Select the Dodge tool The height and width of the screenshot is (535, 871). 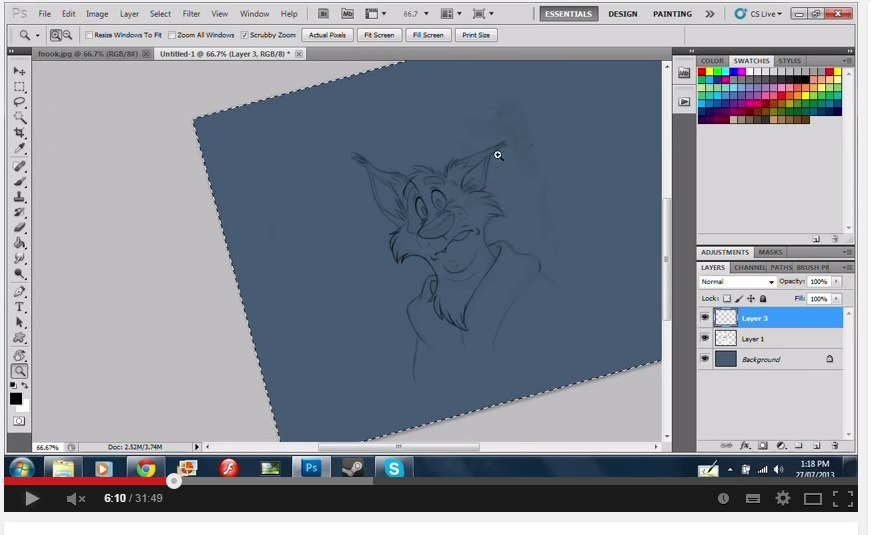(19, 274)
